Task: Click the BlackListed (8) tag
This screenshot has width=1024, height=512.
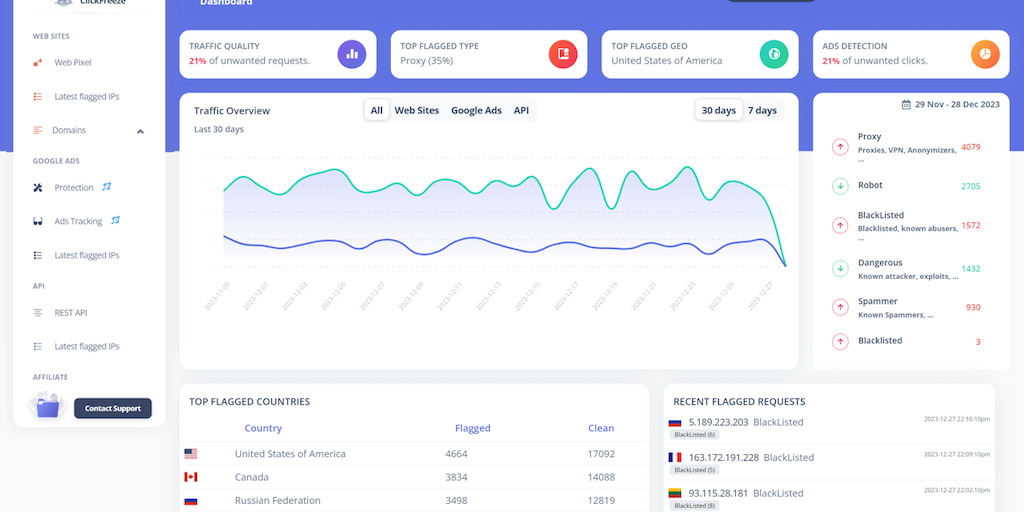Action: point(694,505)
